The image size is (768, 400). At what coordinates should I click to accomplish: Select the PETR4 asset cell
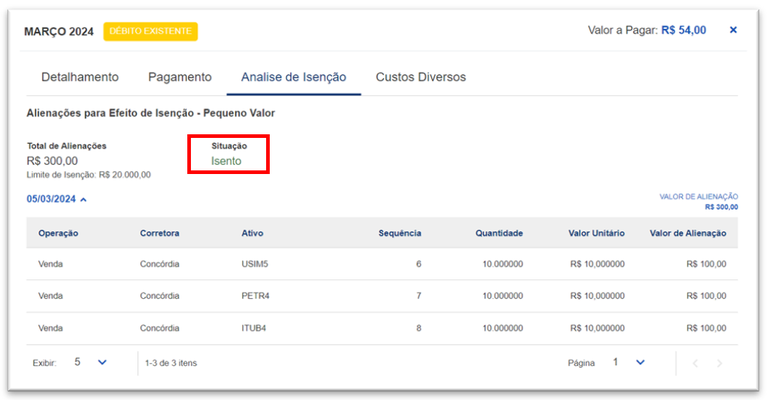coord(255,296)
